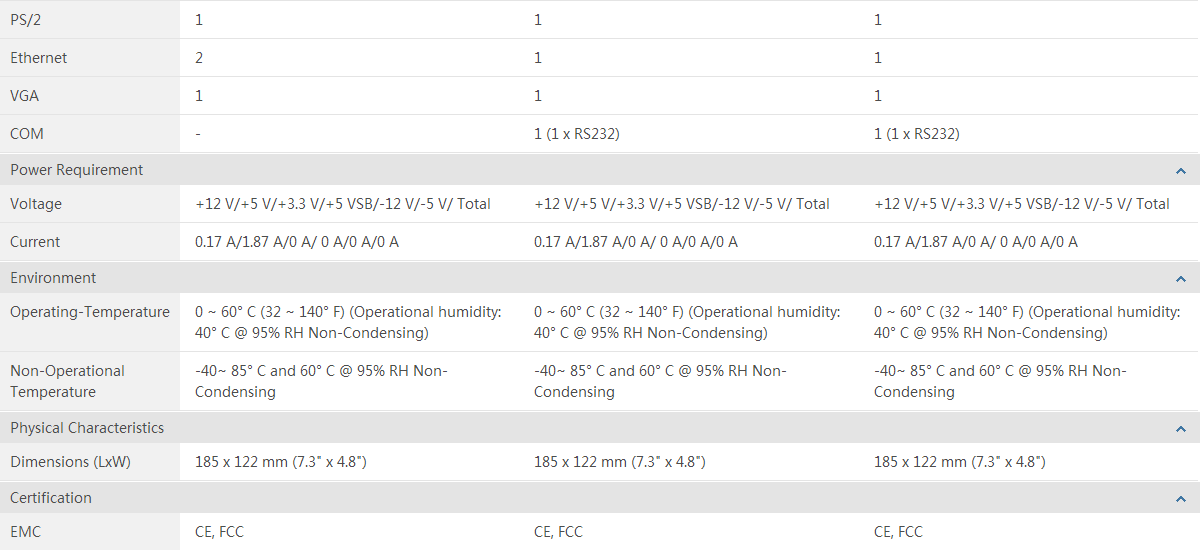The image size is (1201, 550).
Task: Click the Power Requirement header text
Action: [77, 170]
